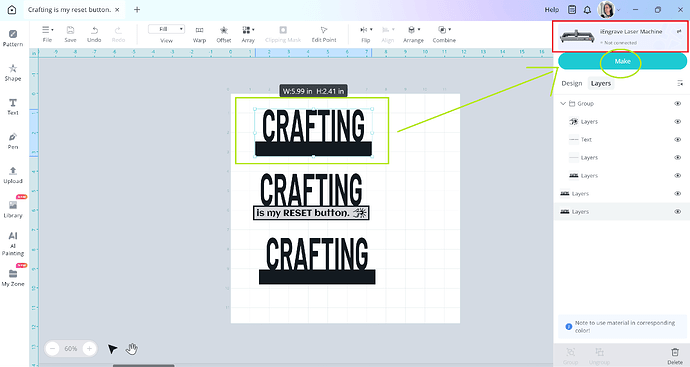690x367 pixels.
Task: Open the Array dropdown
Action: click(248, 34)
